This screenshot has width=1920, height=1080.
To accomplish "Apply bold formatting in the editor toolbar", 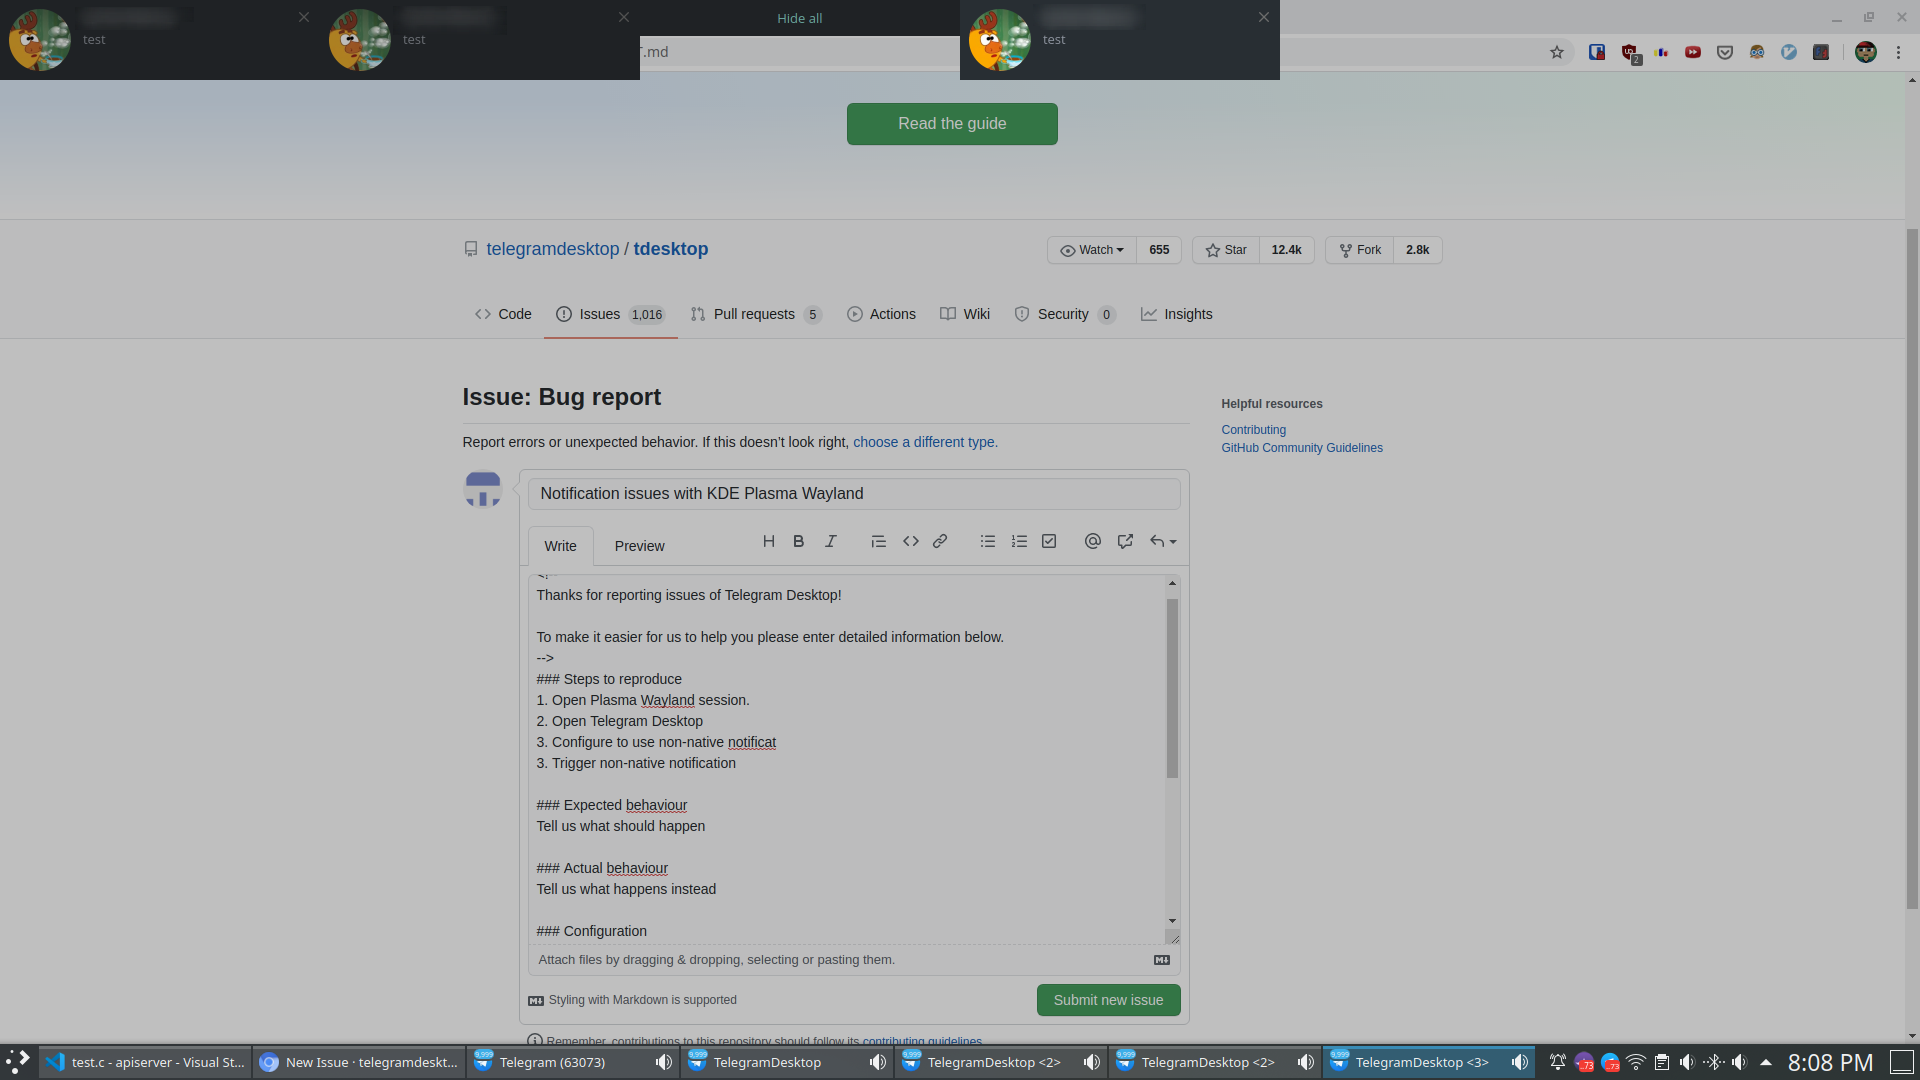I will 798,541.
